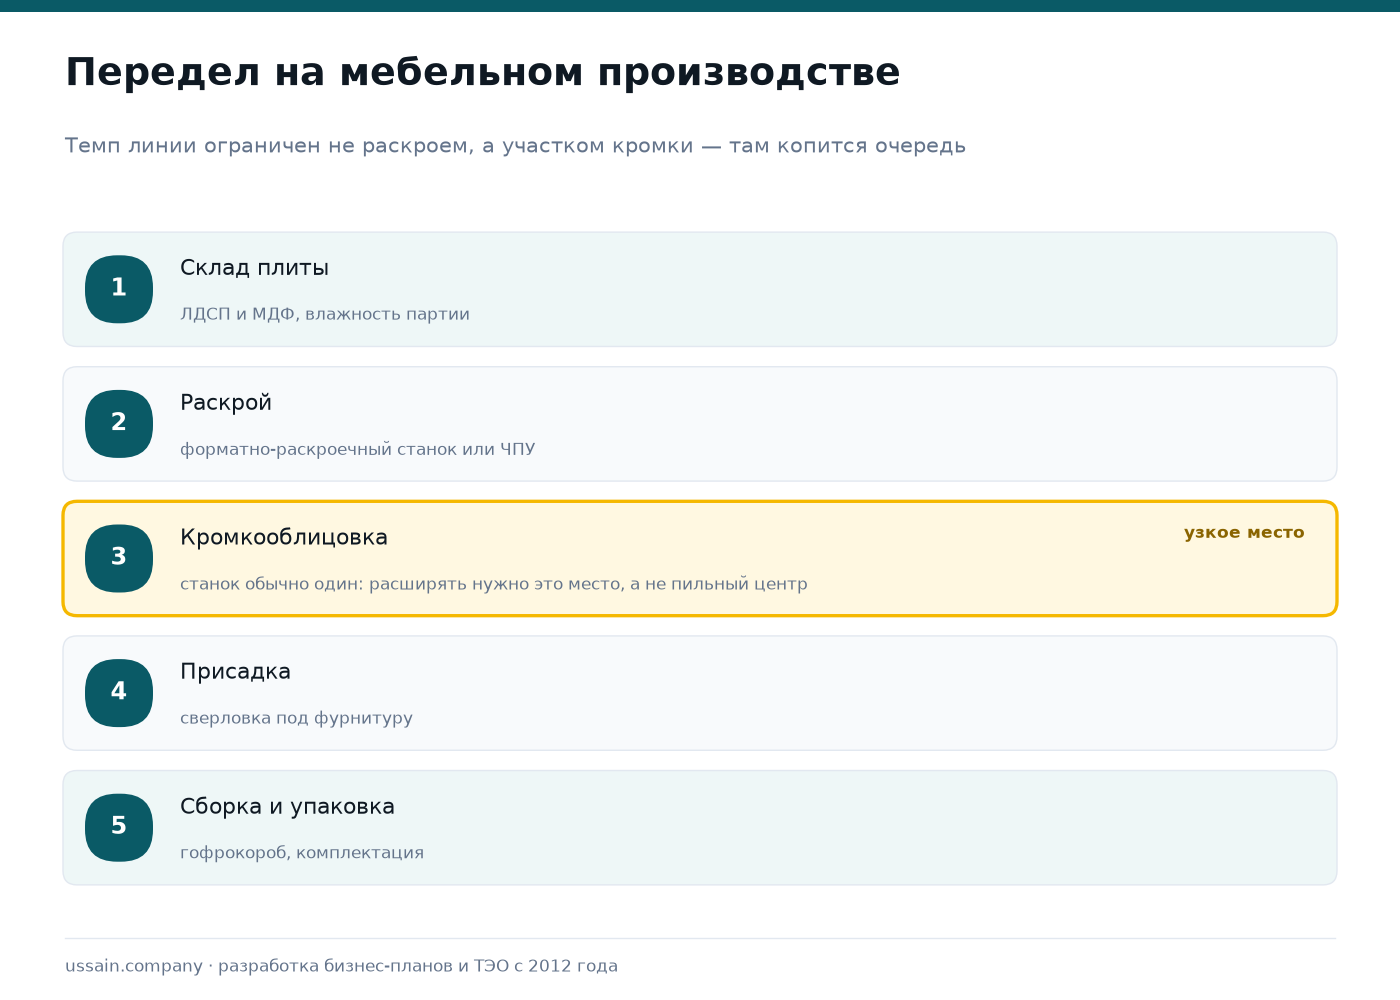
Task: Click the step 5 number badge
Action: (119, 827)
